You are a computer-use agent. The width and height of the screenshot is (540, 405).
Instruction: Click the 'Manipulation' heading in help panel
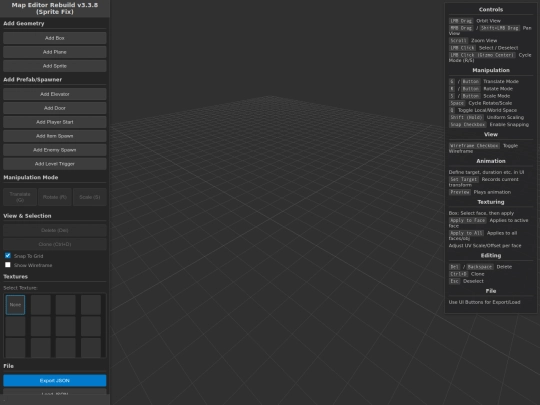click(x=491, y=70)
